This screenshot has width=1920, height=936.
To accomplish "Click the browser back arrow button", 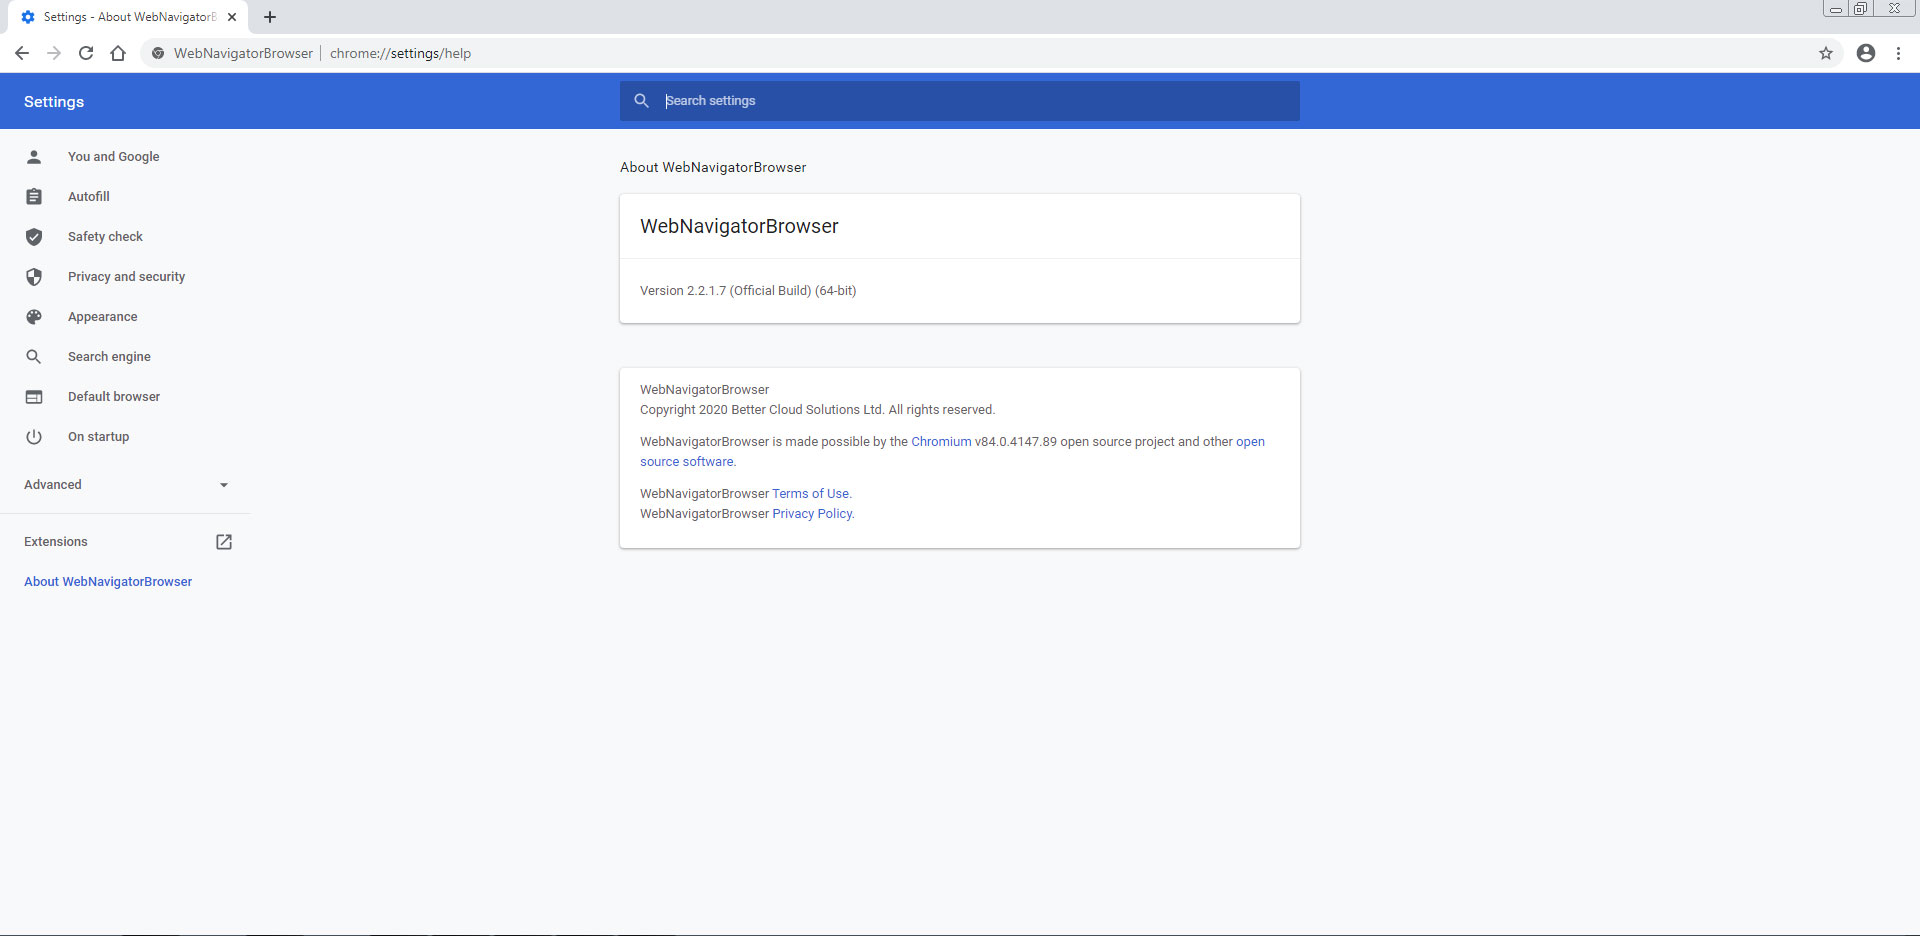I will (22, 53).
